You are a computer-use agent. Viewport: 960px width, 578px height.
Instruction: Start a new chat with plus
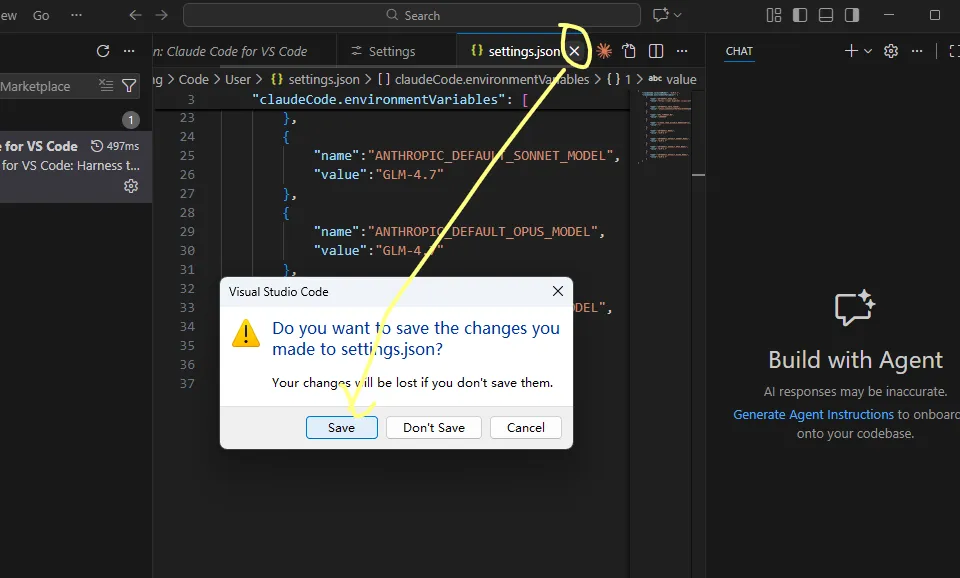(851, 51)
